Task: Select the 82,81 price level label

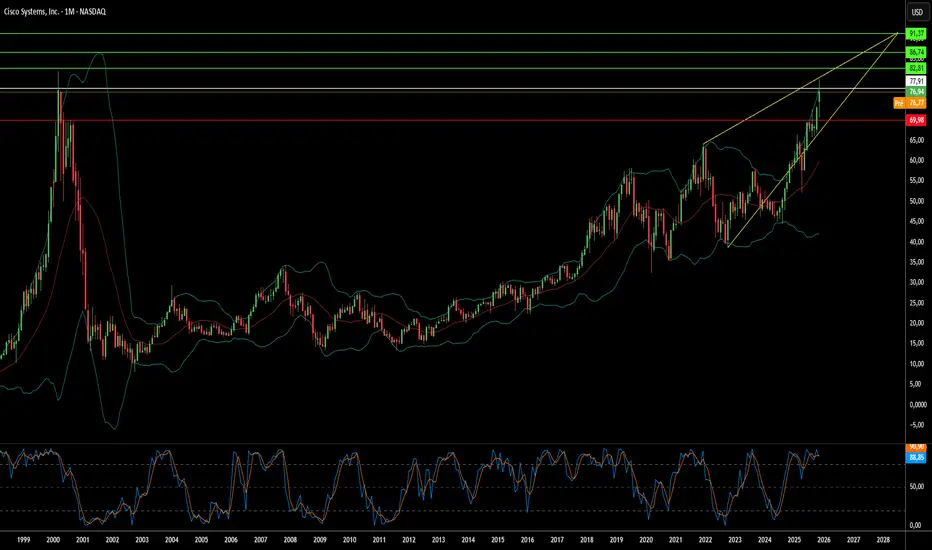Action: point(917,69)
